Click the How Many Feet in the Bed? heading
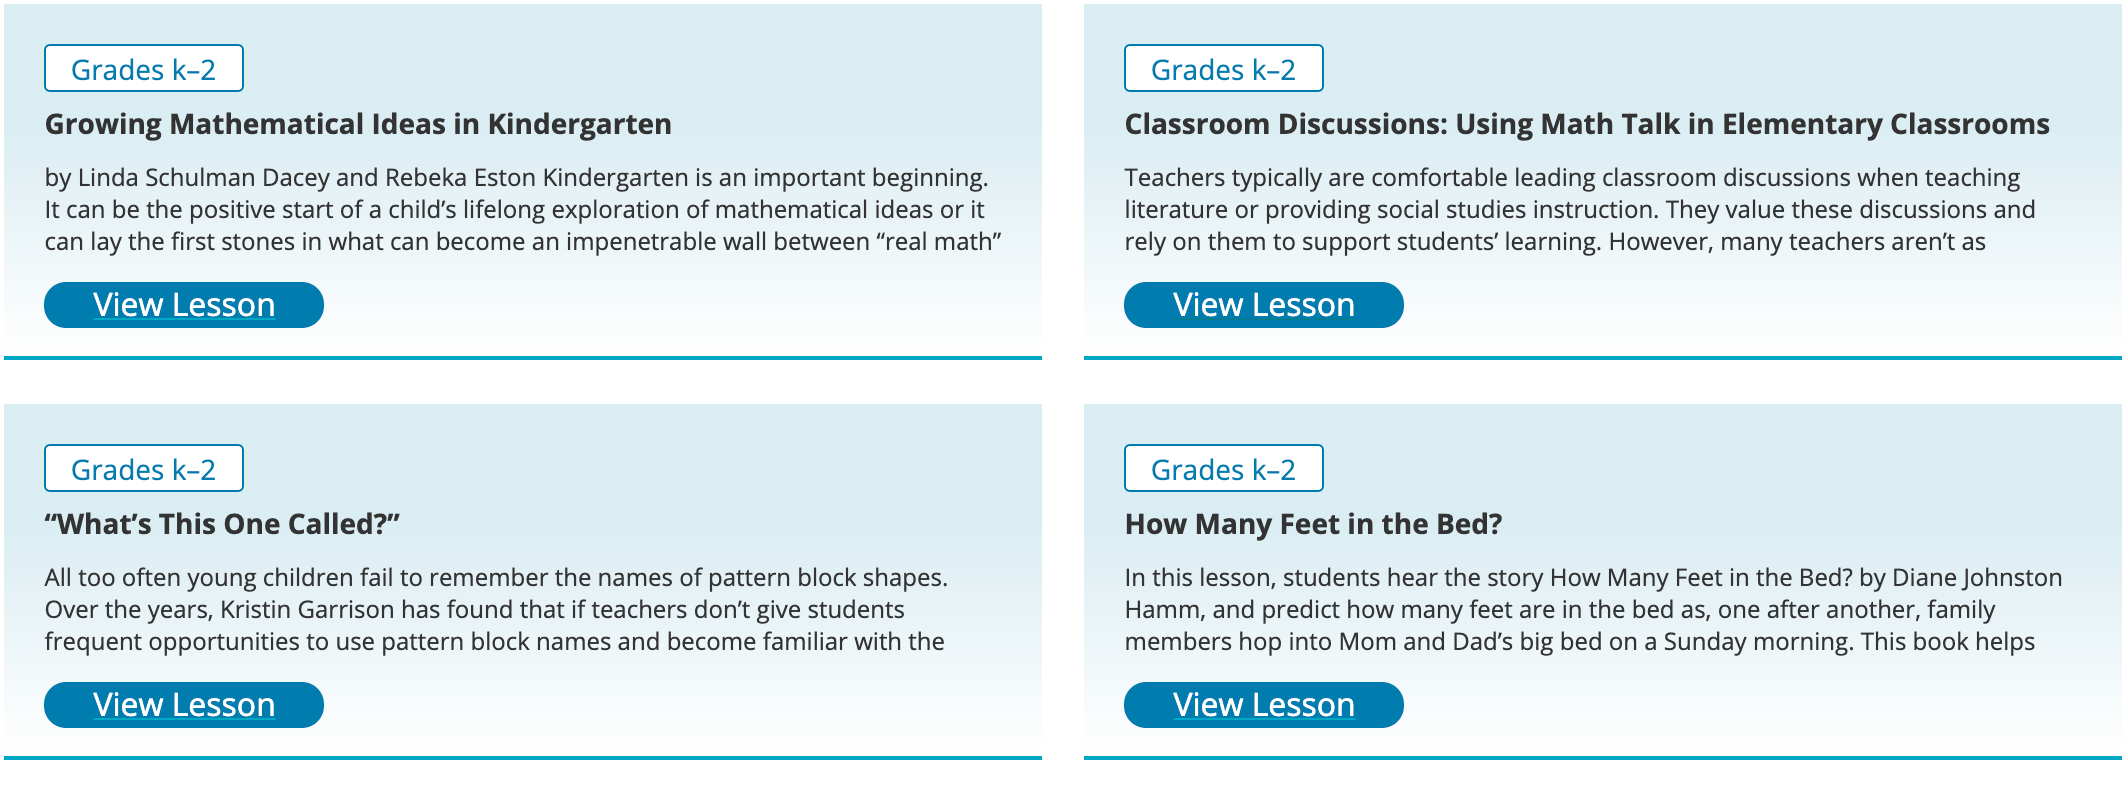Image resolution: width=2126 pixels, height=788 pixels. (1283, 522)
